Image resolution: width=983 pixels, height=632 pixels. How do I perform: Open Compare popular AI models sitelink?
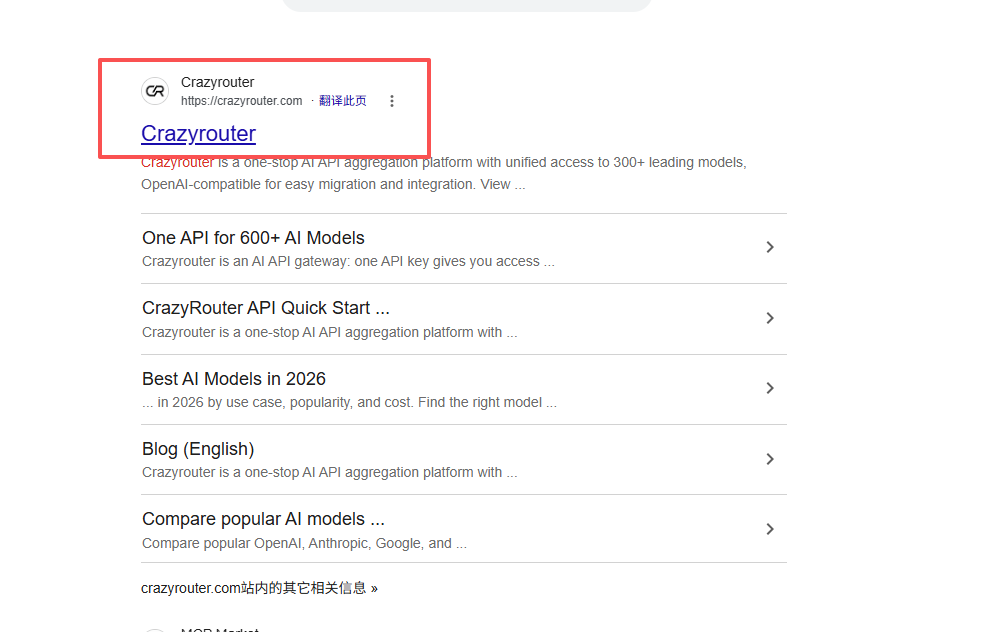(263, 519)
